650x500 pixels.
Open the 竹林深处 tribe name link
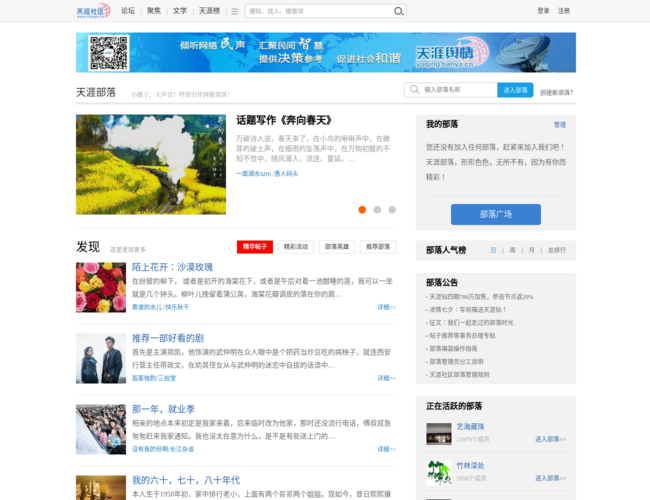coord(470,466)
